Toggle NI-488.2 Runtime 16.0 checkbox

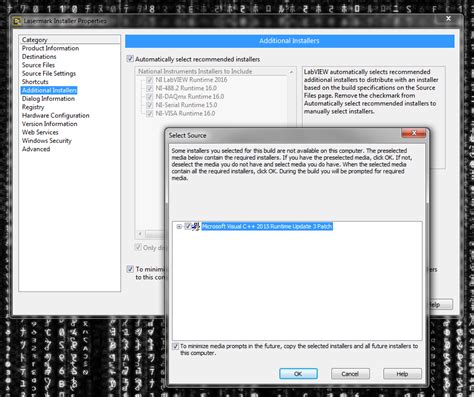pos(150,88)
